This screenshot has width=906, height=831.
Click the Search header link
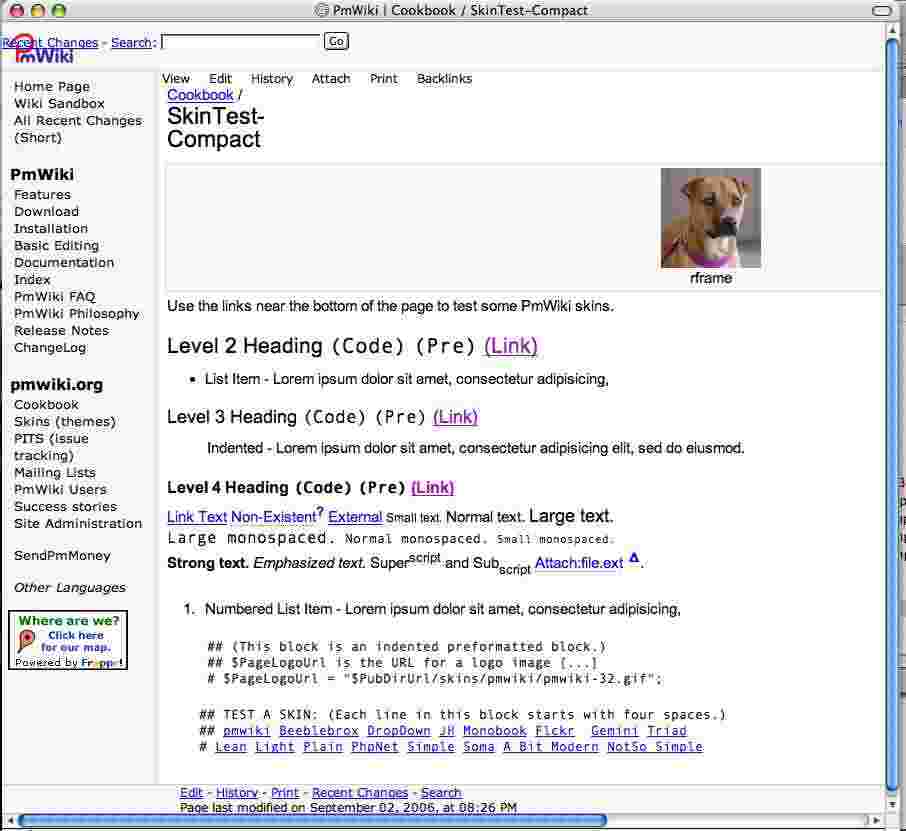pos(132,42)
